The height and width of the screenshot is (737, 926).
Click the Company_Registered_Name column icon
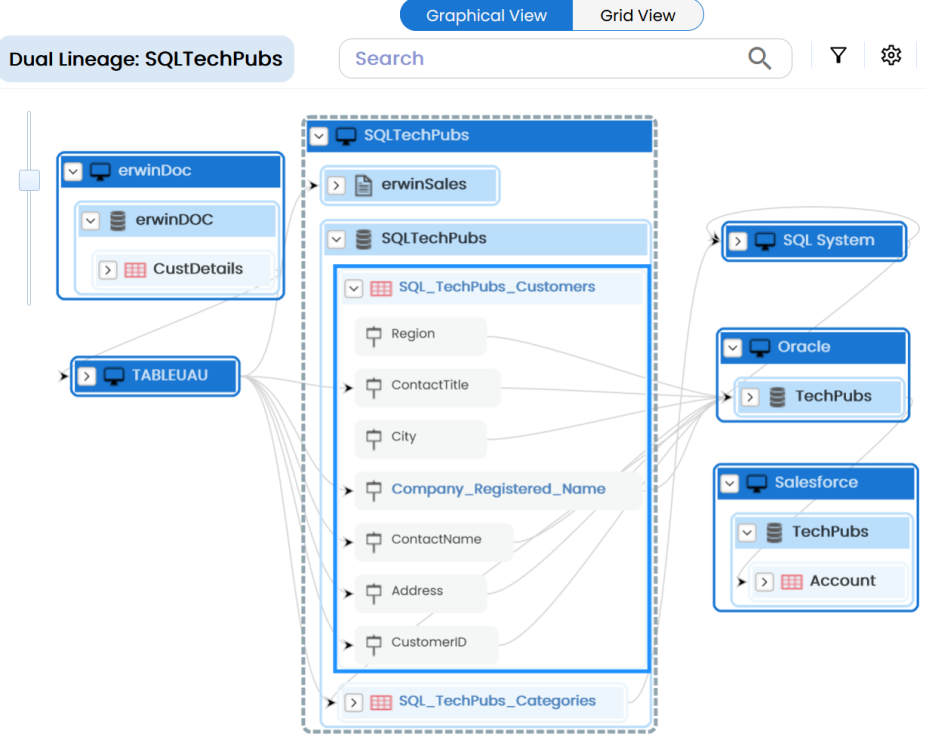coord(373,490)
